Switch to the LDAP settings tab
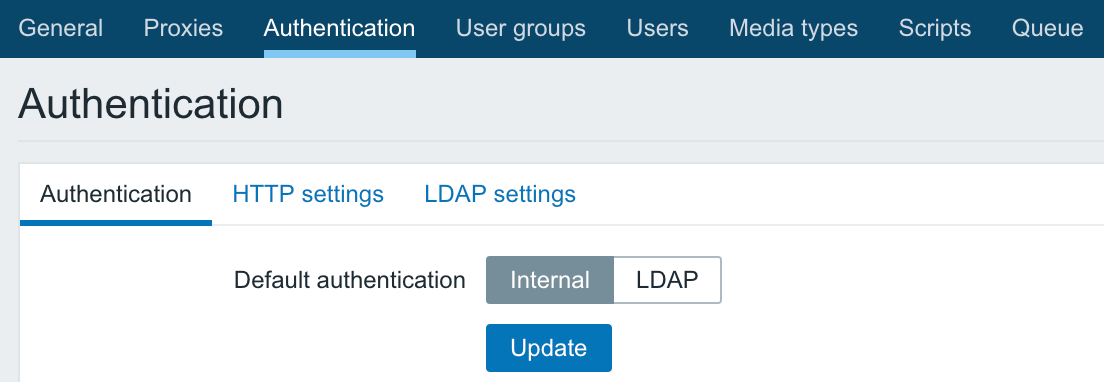 point(500,194)
